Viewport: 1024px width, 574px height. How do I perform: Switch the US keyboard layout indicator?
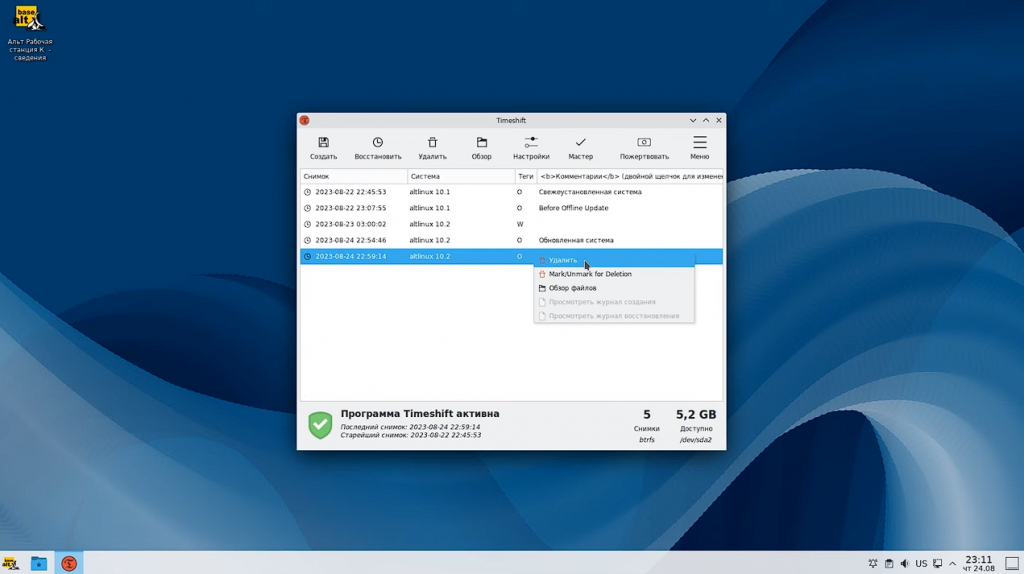coord(921,564)
